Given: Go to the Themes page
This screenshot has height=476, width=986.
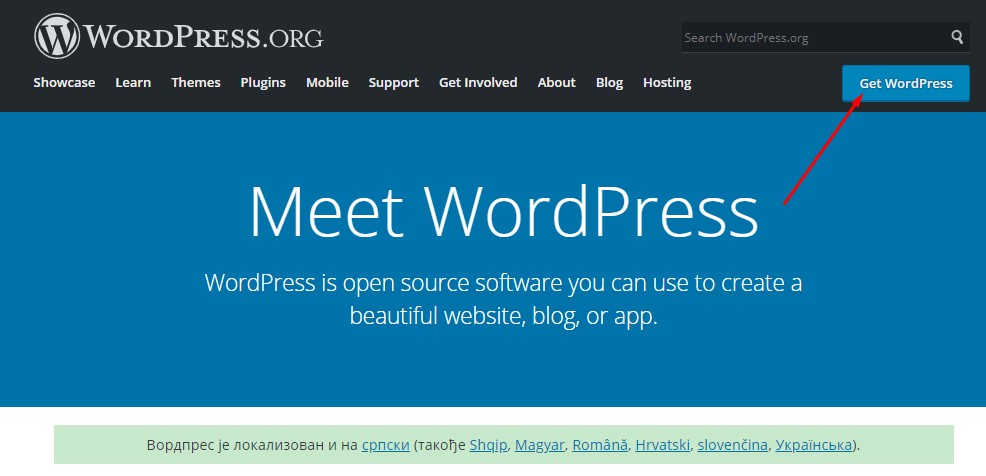Looking at the screenshot, I should tap(196, 82).
